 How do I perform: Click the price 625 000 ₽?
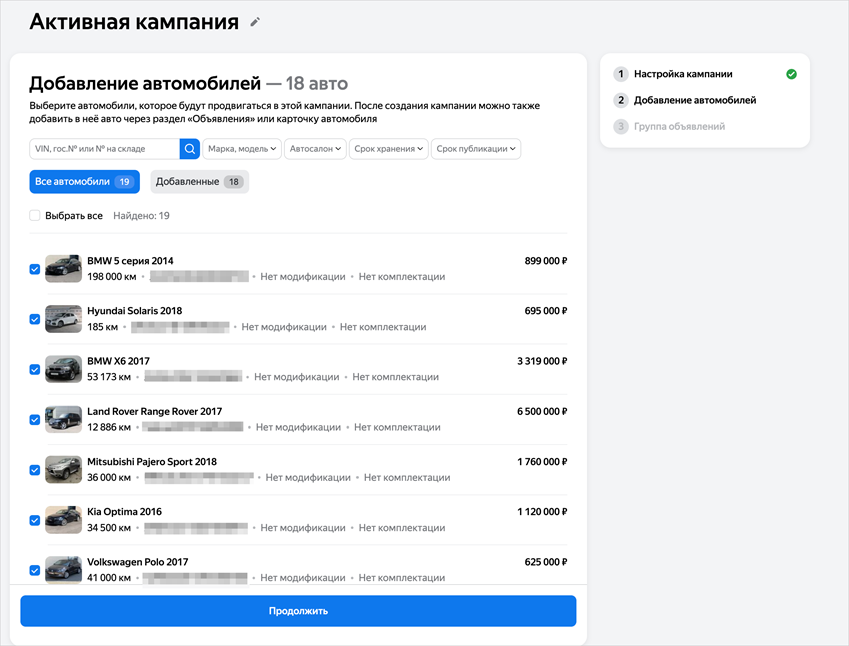(546, 562)
